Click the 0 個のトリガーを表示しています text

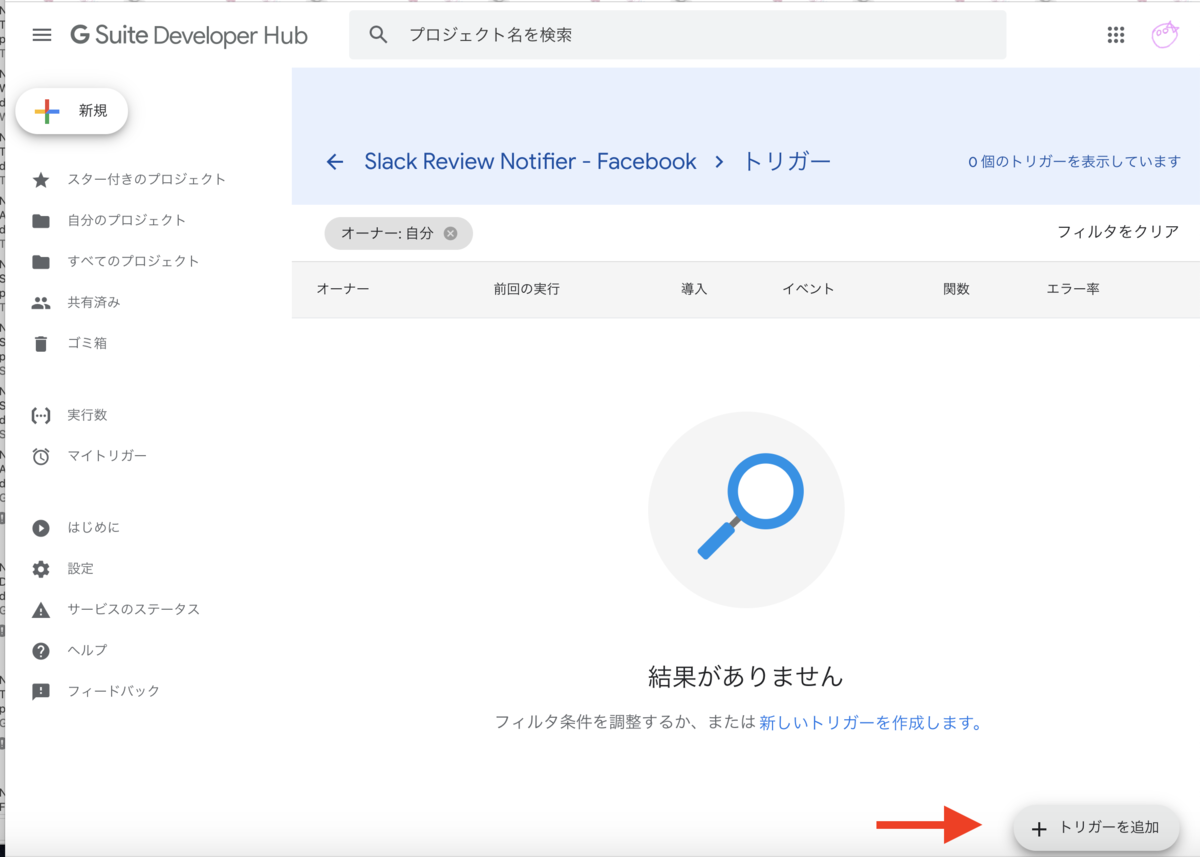point(1074,162)
